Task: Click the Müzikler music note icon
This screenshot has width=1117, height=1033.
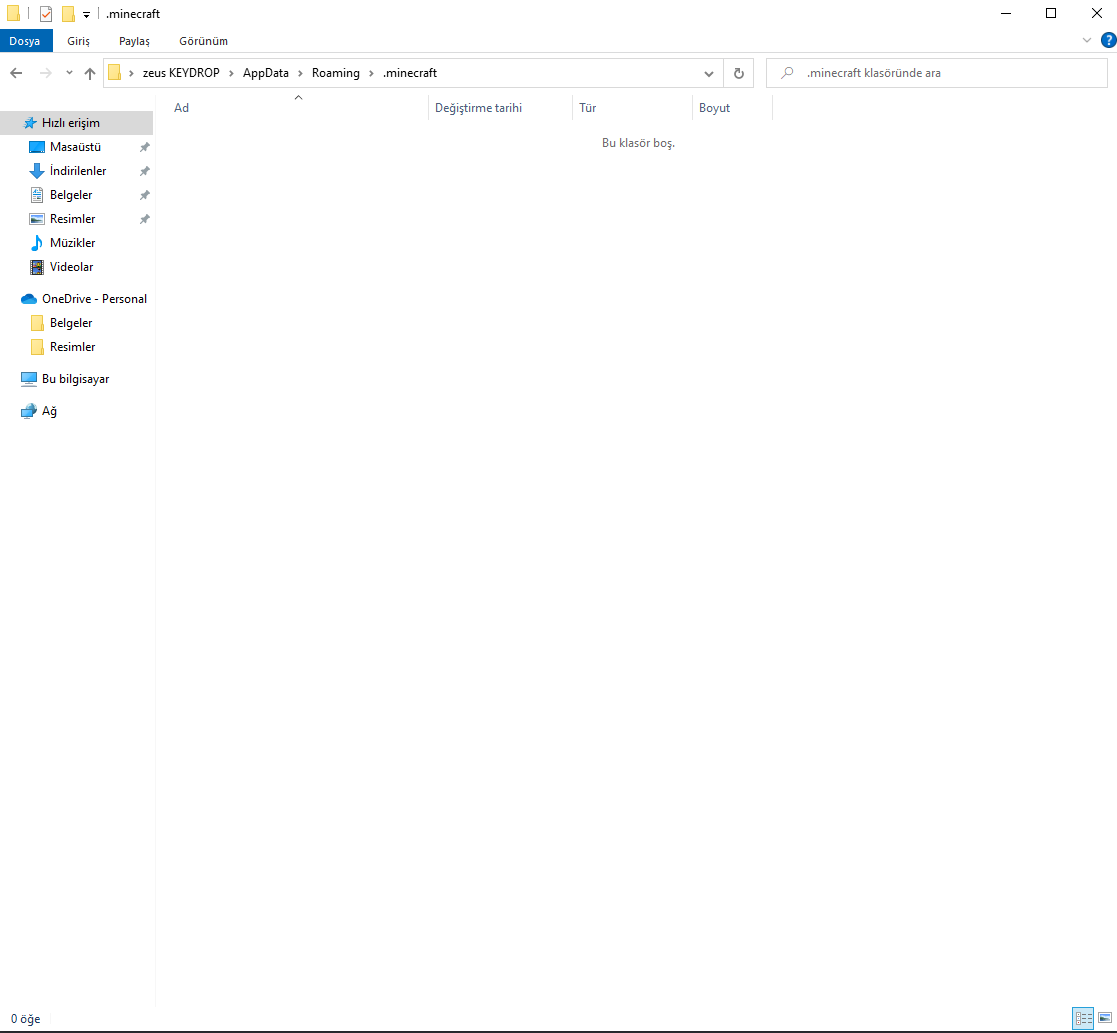Action: tap(36, 243)
